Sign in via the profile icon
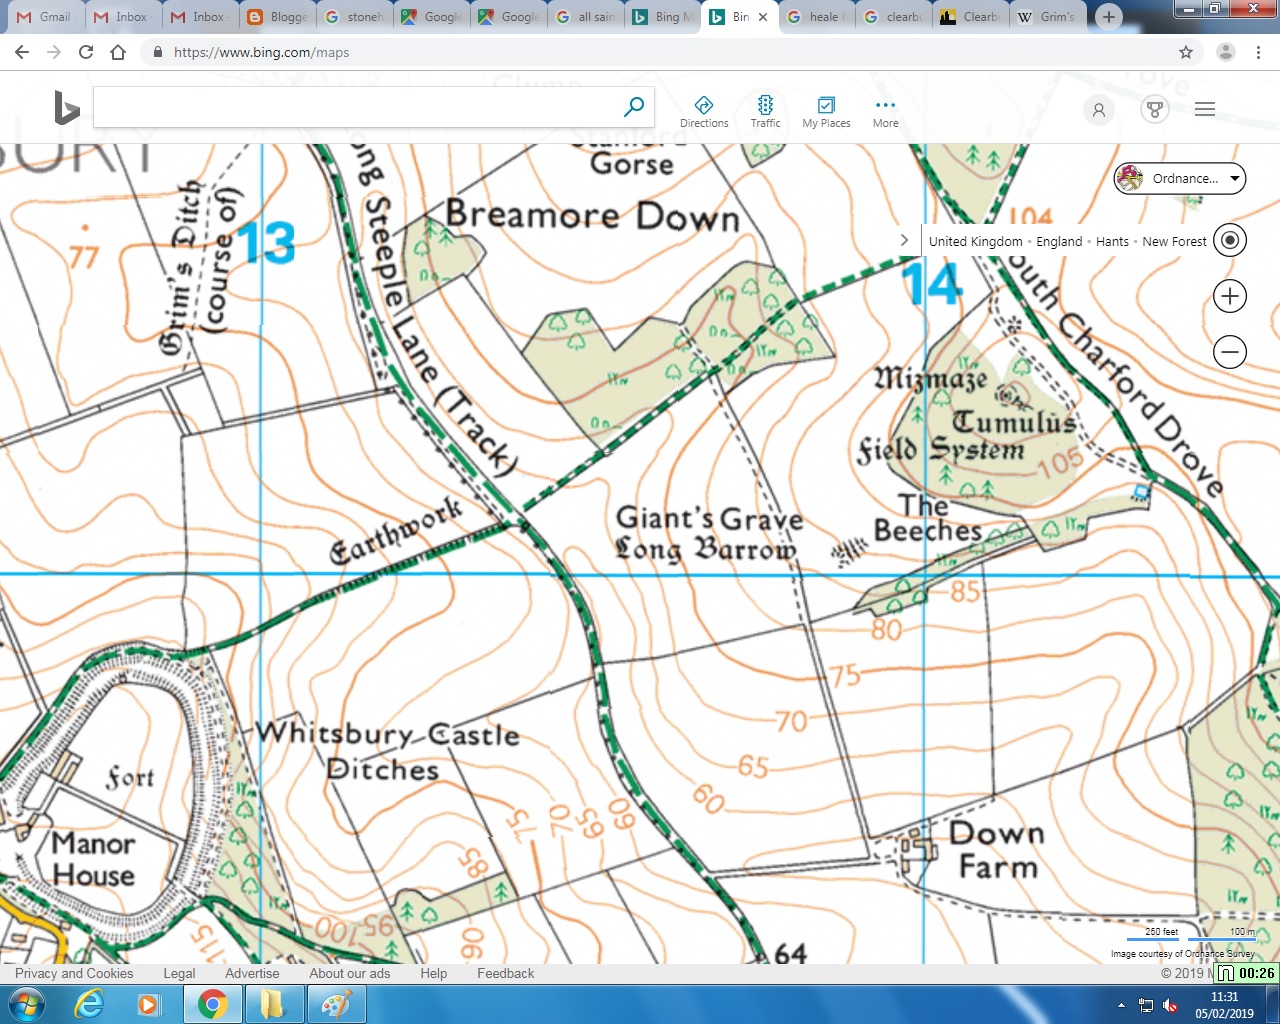The image size is (1280, 1024). pos(1098,110)
